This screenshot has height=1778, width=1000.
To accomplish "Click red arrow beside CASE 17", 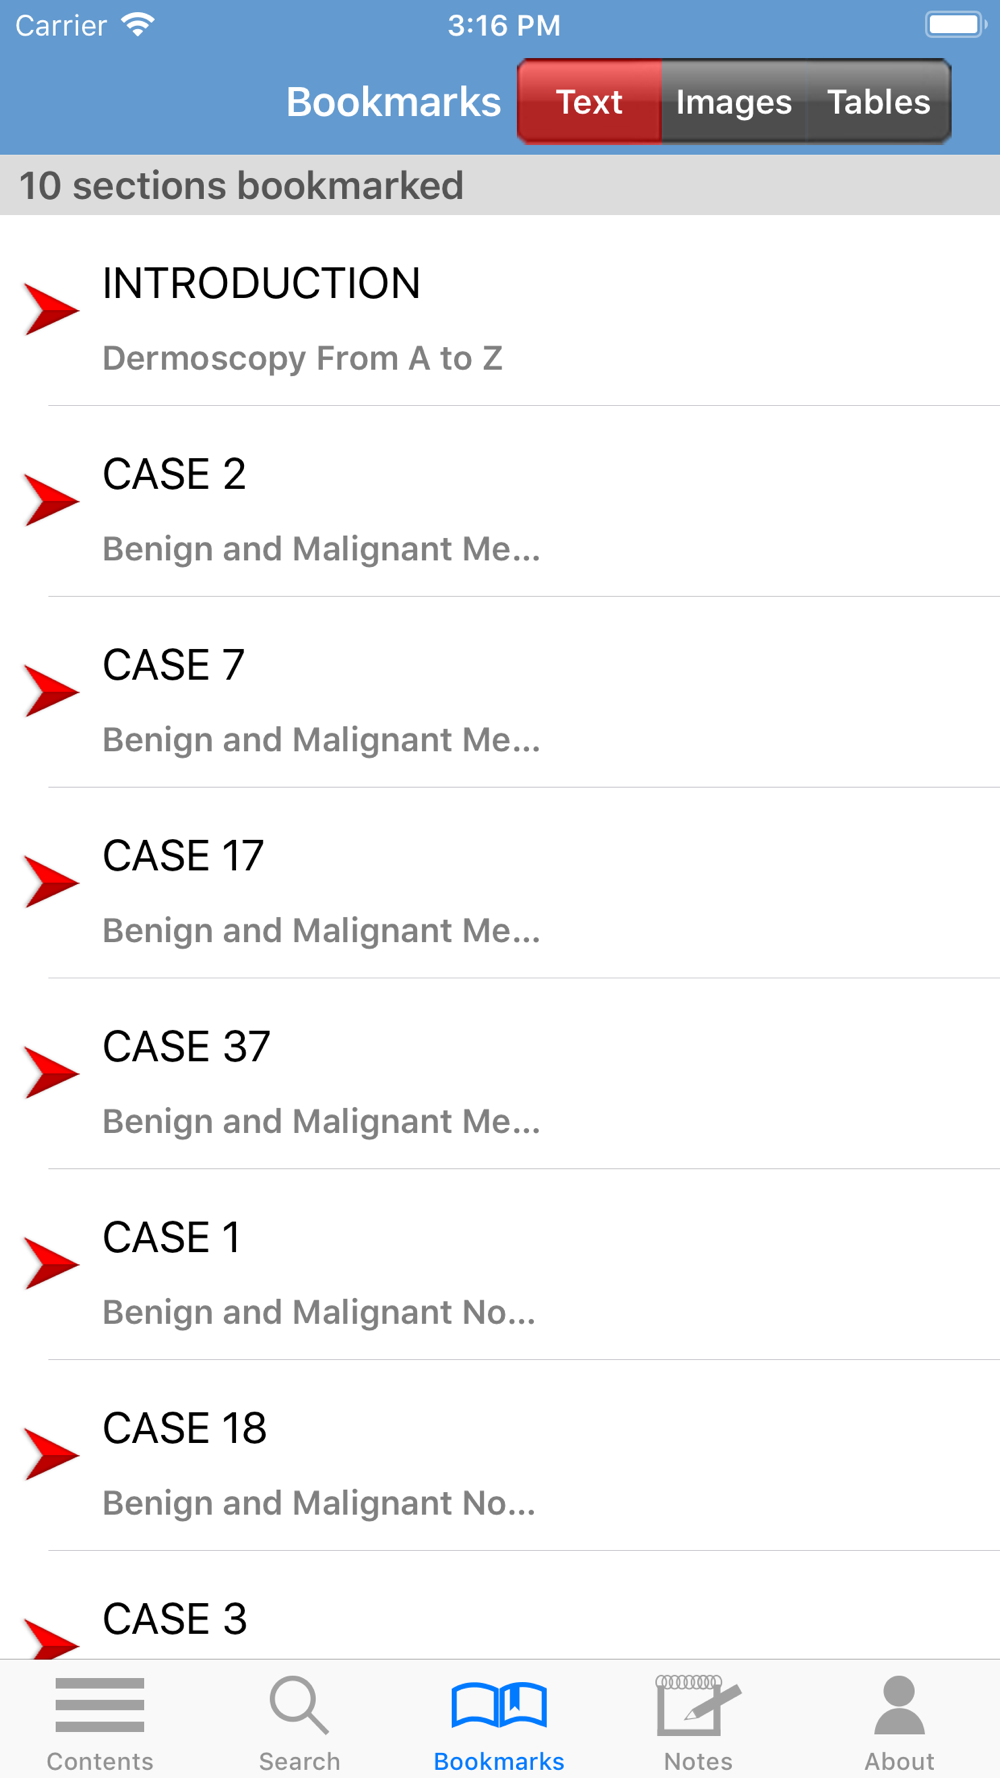I will click(x=51, y=882).
